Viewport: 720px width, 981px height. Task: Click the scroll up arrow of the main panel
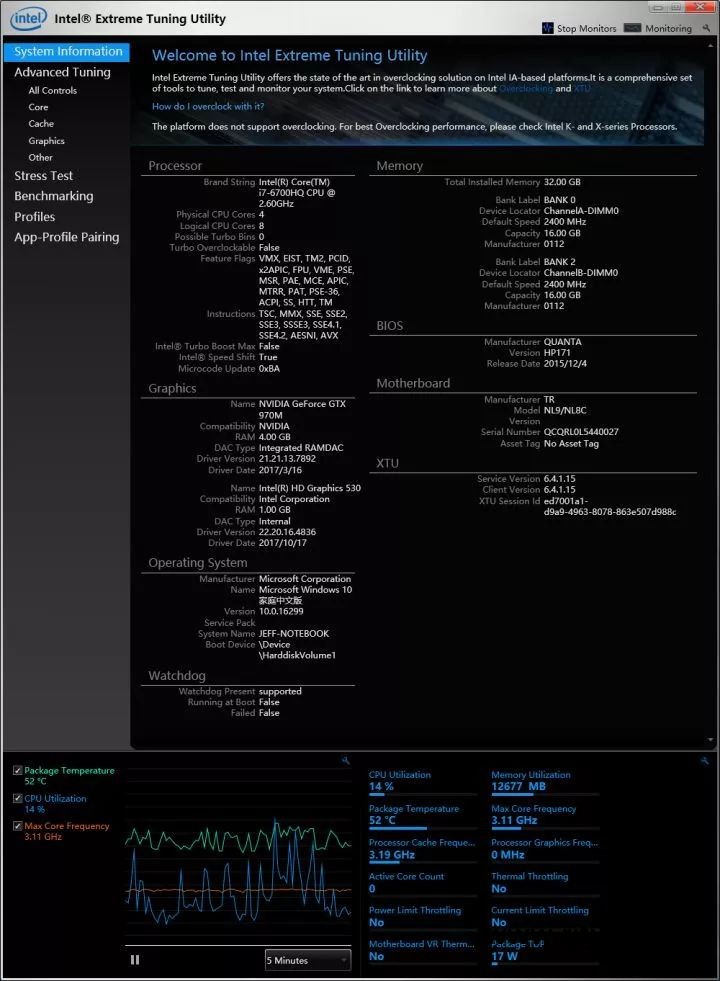(x=711, y=46)
